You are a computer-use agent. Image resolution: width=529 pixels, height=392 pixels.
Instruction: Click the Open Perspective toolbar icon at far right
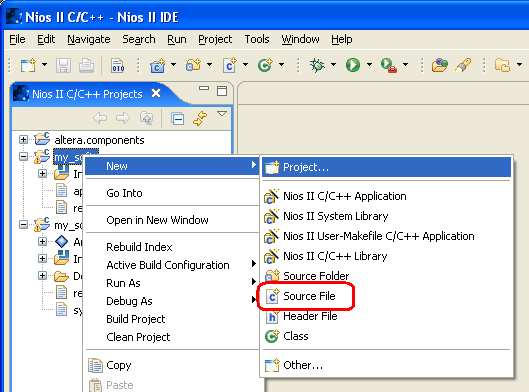click(x=502, y=65)
